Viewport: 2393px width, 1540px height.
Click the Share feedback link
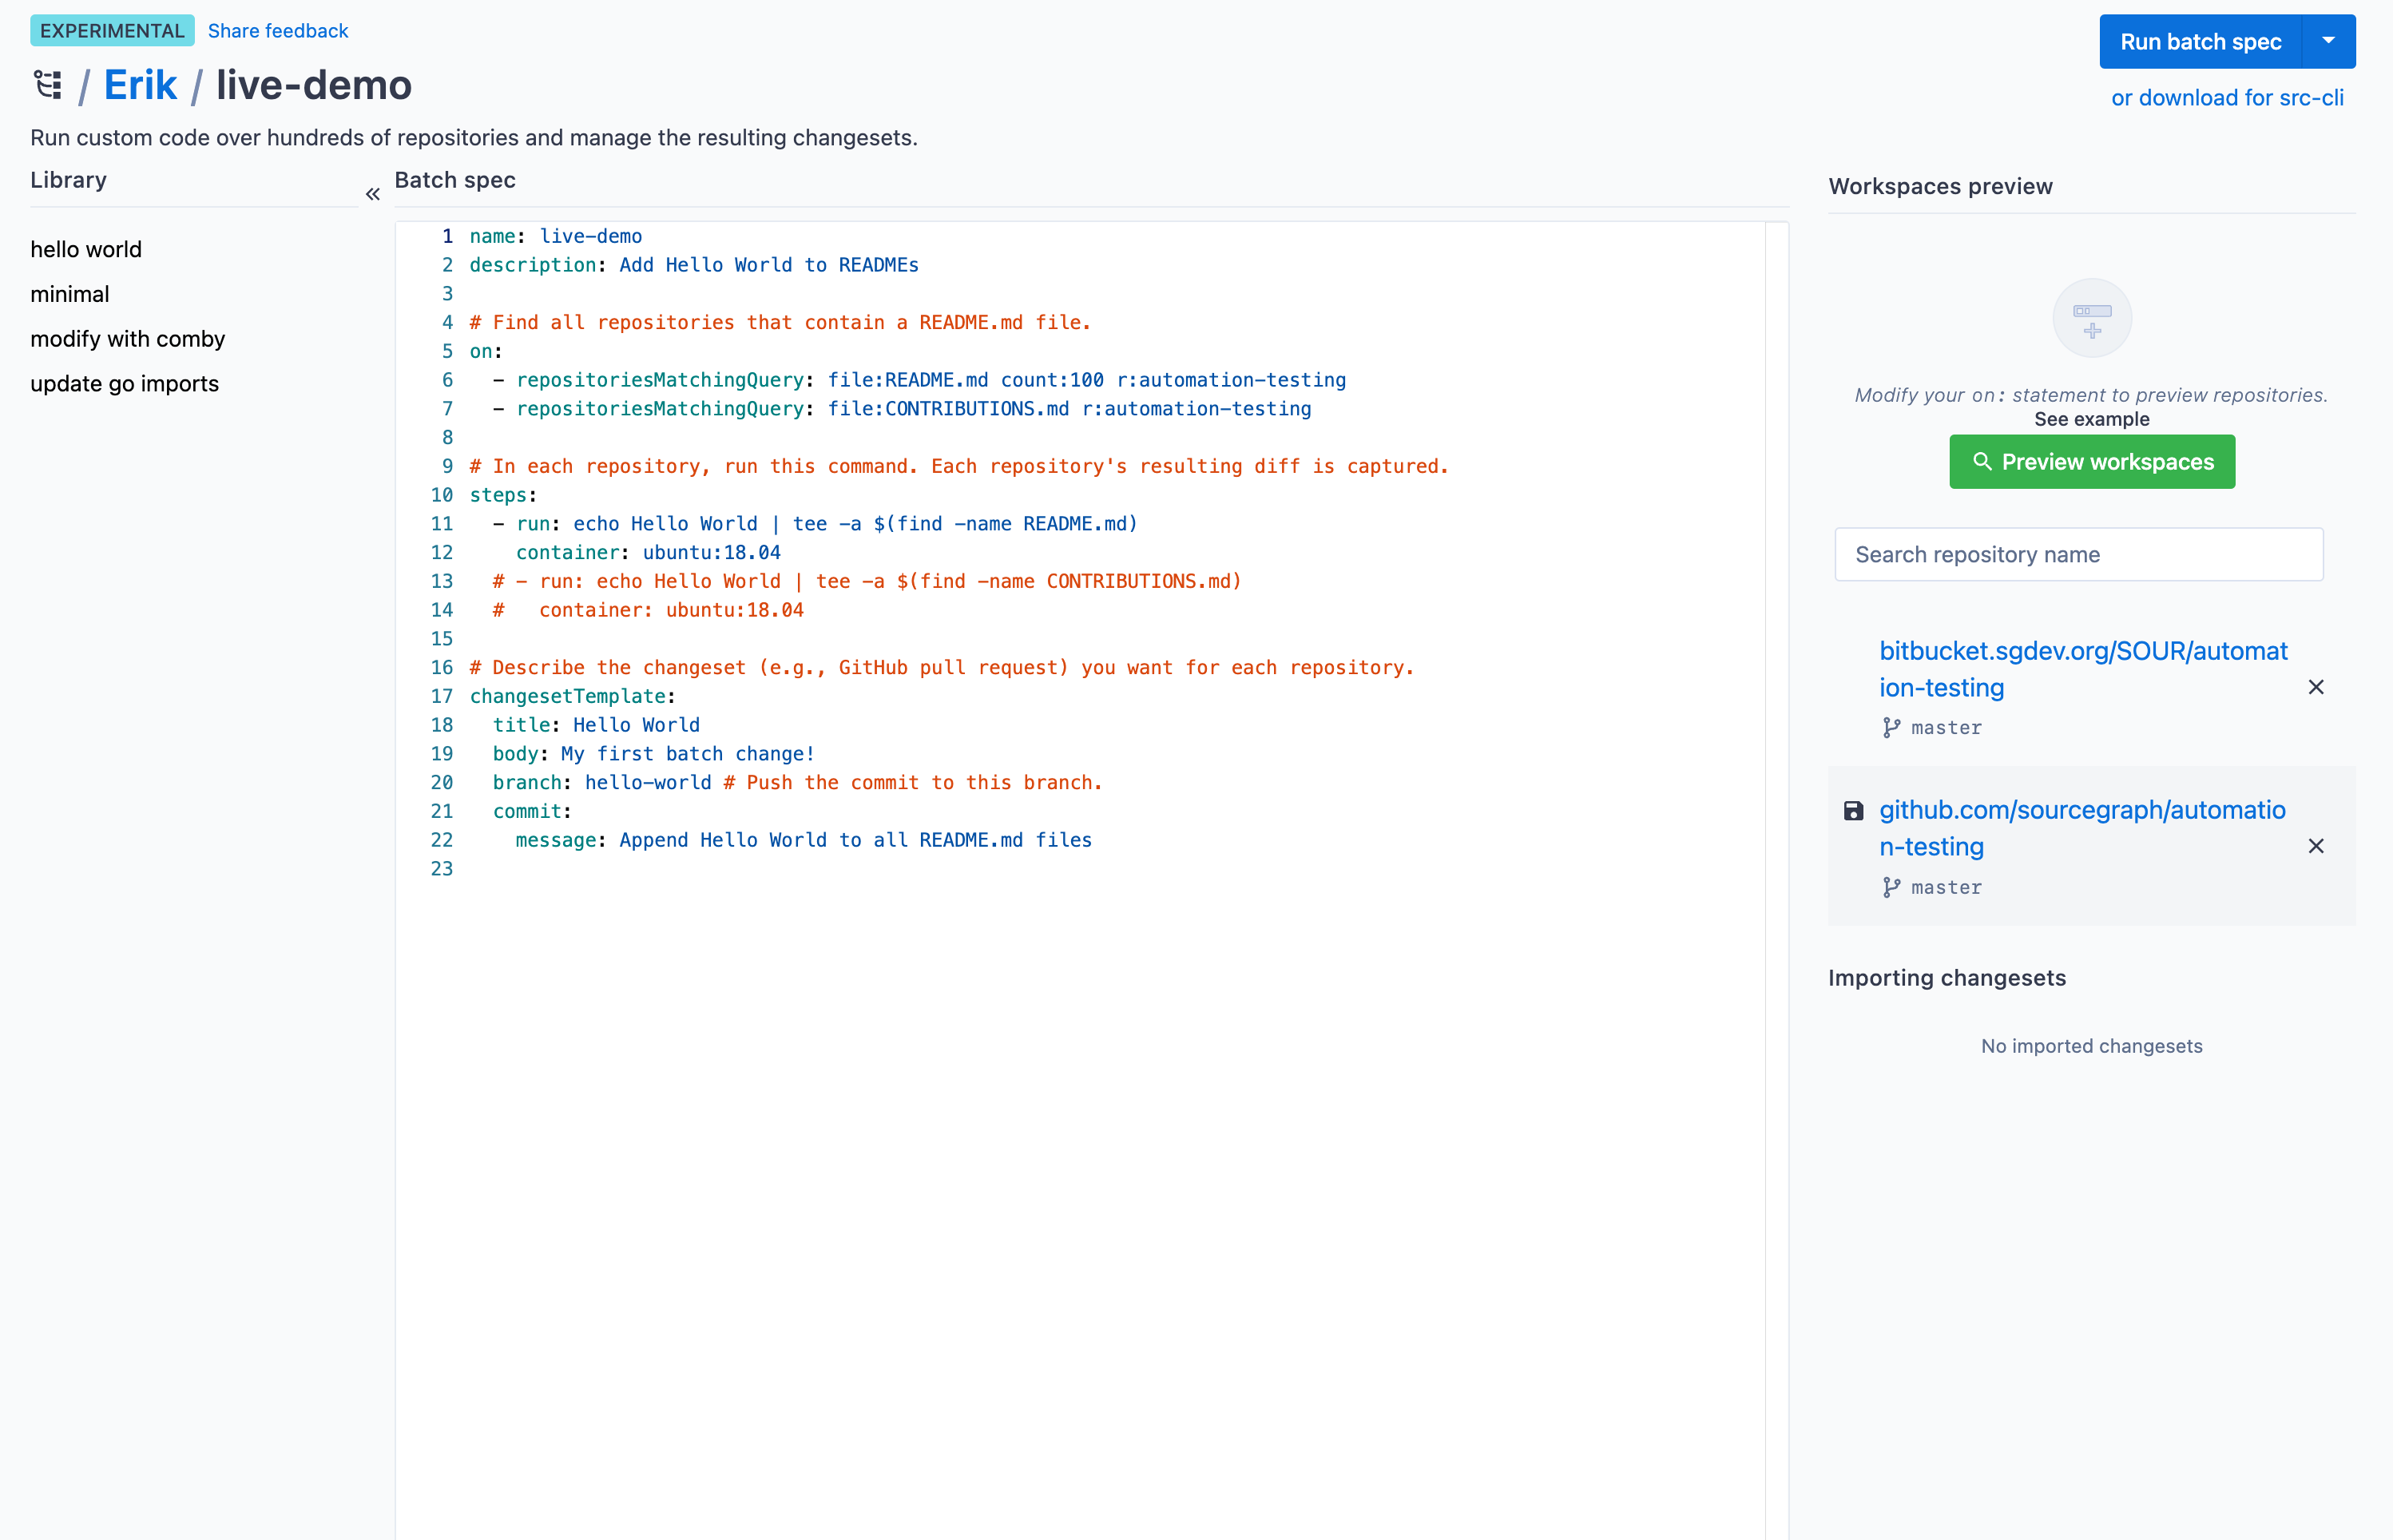277,30
